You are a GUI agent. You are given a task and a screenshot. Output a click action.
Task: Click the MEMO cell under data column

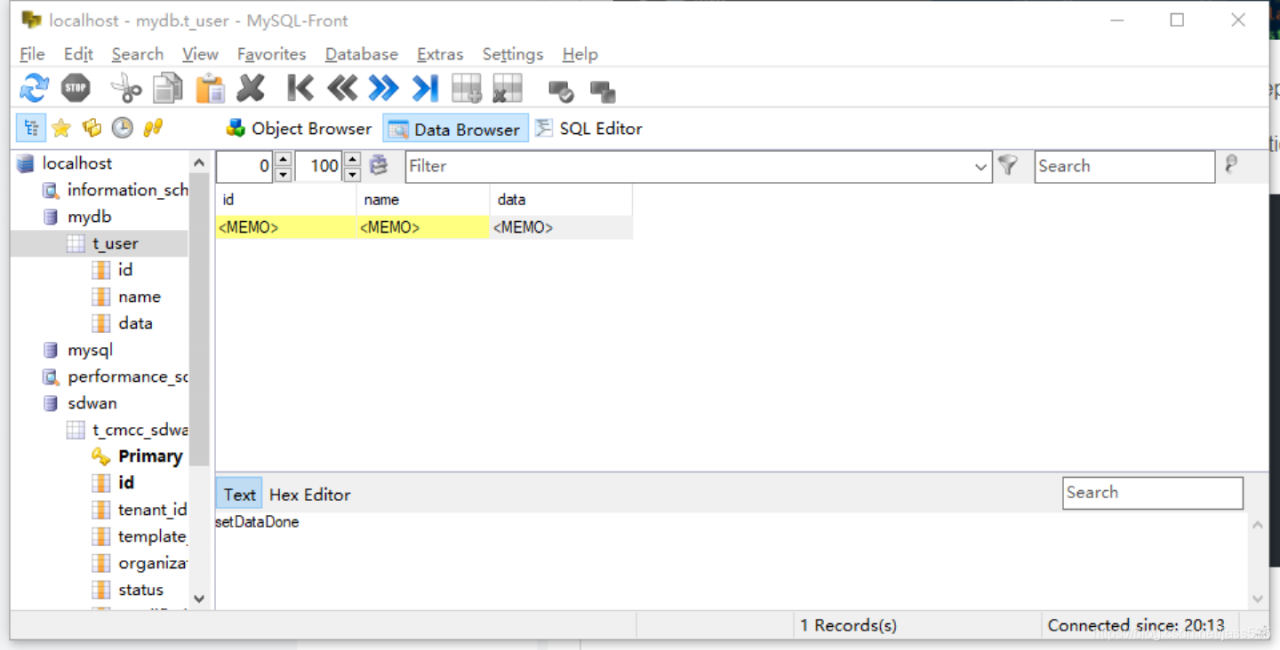(x=561, y=228)
